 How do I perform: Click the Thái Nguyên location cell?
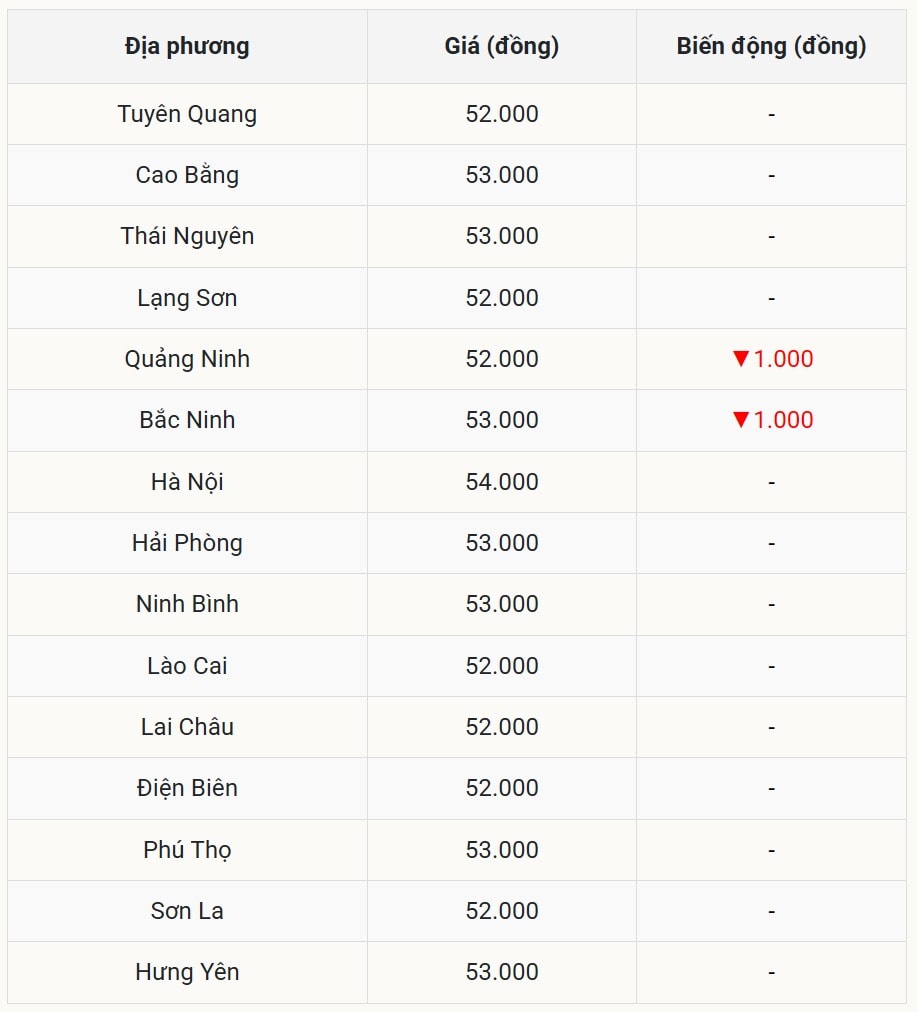pos(187,236)
